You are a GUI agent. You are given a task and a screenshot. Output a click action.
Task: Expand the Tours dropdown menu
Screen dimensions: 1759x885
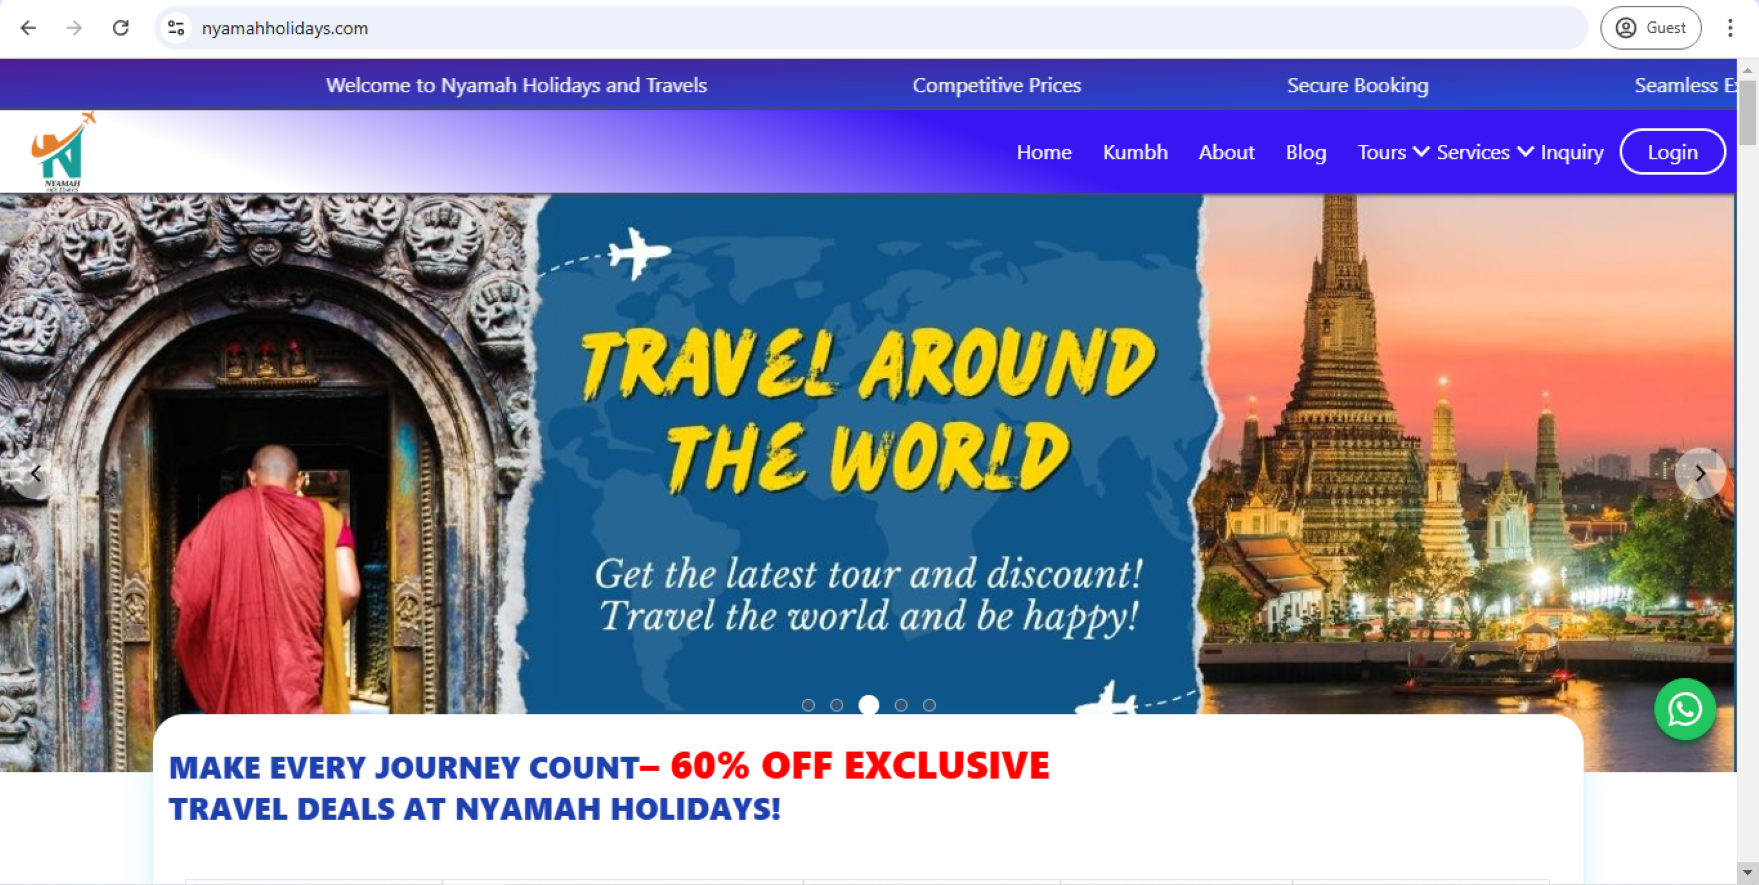pos(1393,152)
